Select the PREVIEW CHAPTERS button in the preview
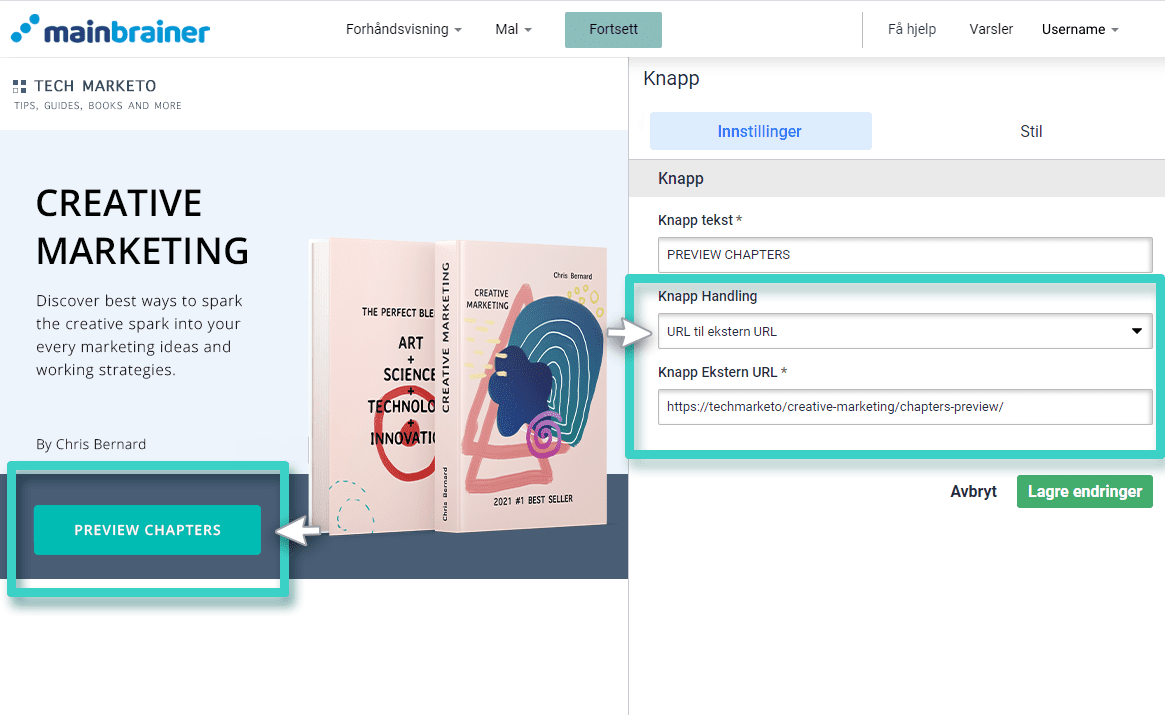Screen dimensions: 1165x715 pyautogui.click(x=147, y=529)
